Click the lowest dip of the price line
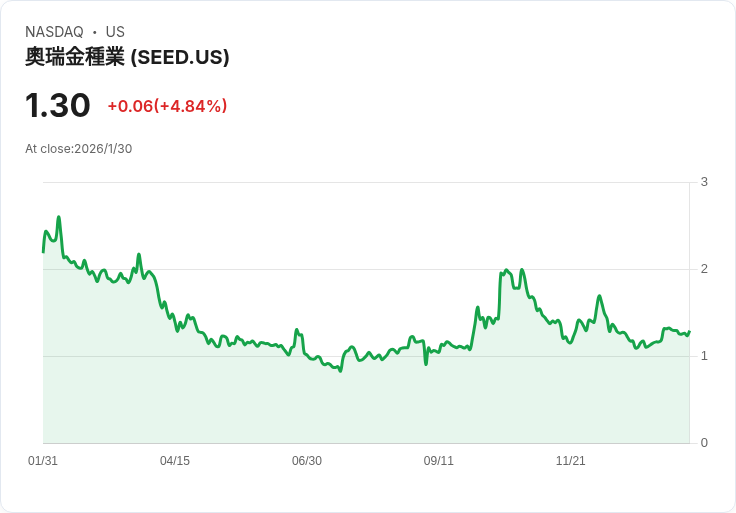This screenshot has width=736, height=513. (340, 371)
